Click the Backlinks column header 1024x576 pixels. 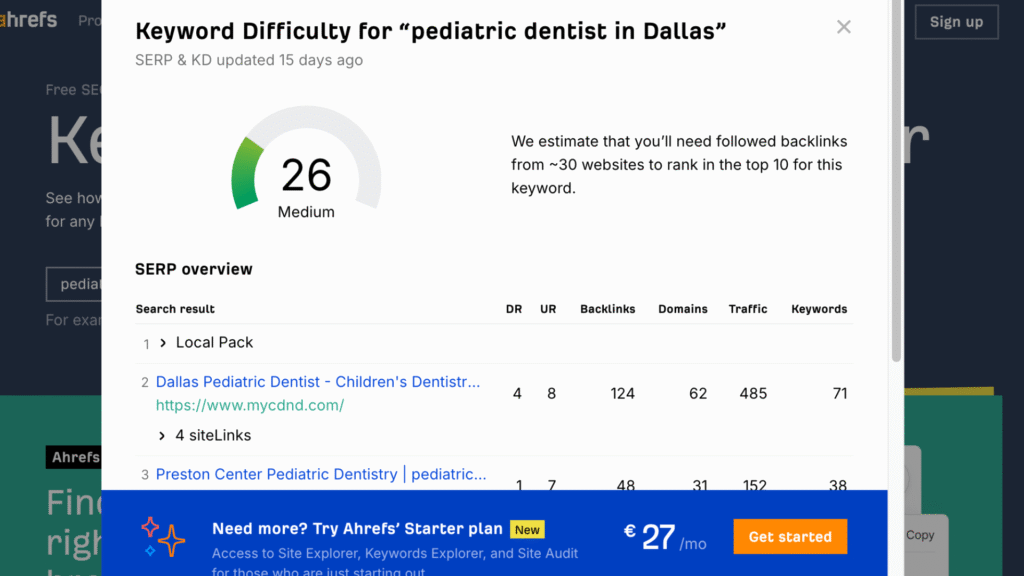point(607,309)
